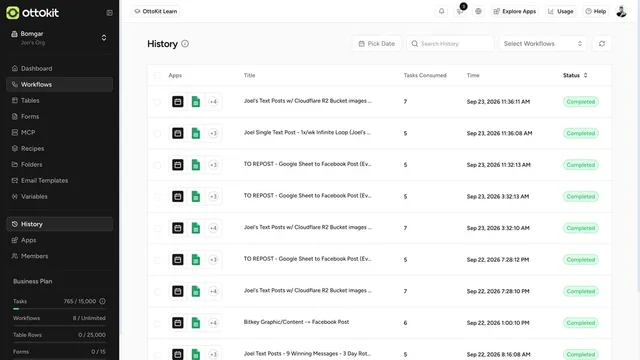The height and width of the screenshot is (360, 640).
Task: Click +4 badge in Sep 23 3:32:10 AM row
Action: coord(213,228)
